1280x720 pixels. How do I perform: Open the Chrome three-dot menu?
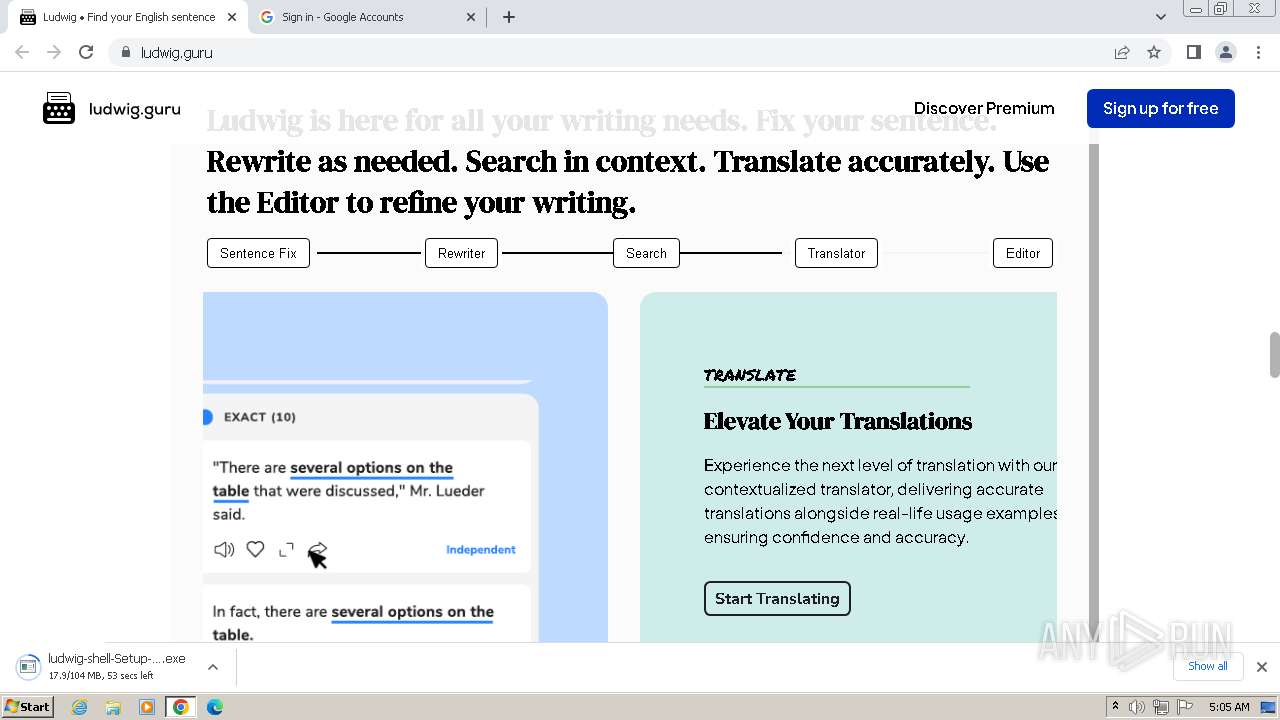(1258, 52)
